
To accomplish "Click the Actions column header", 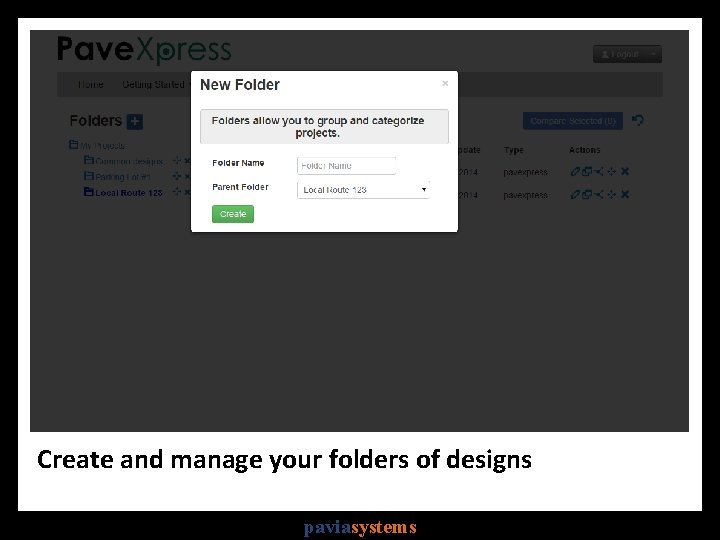I will coord(585,150).
